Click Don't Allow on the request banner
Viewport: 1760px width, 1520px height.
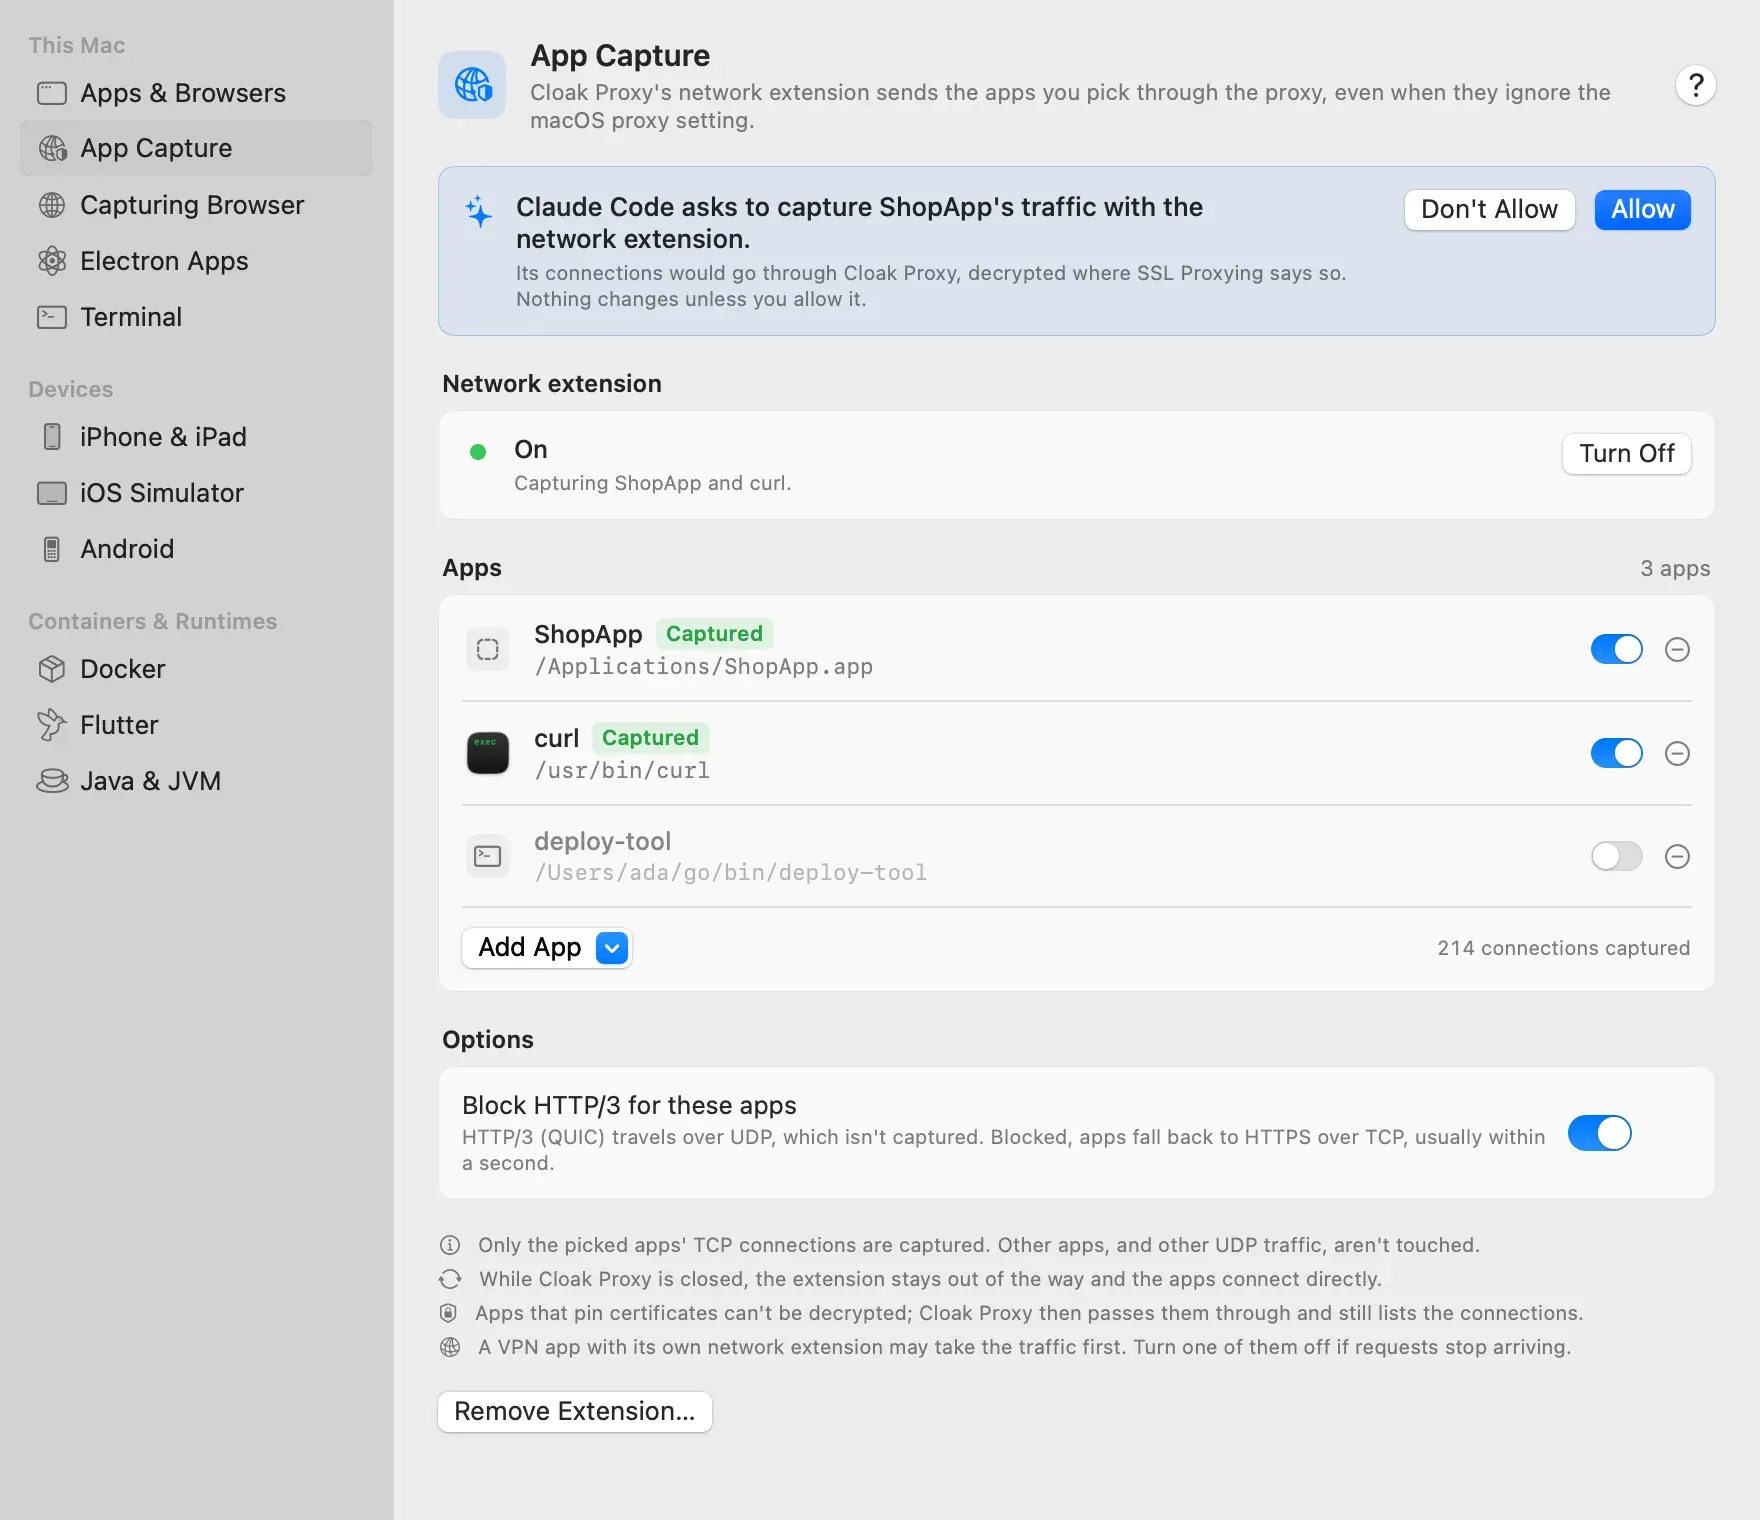click(1489, 210)
